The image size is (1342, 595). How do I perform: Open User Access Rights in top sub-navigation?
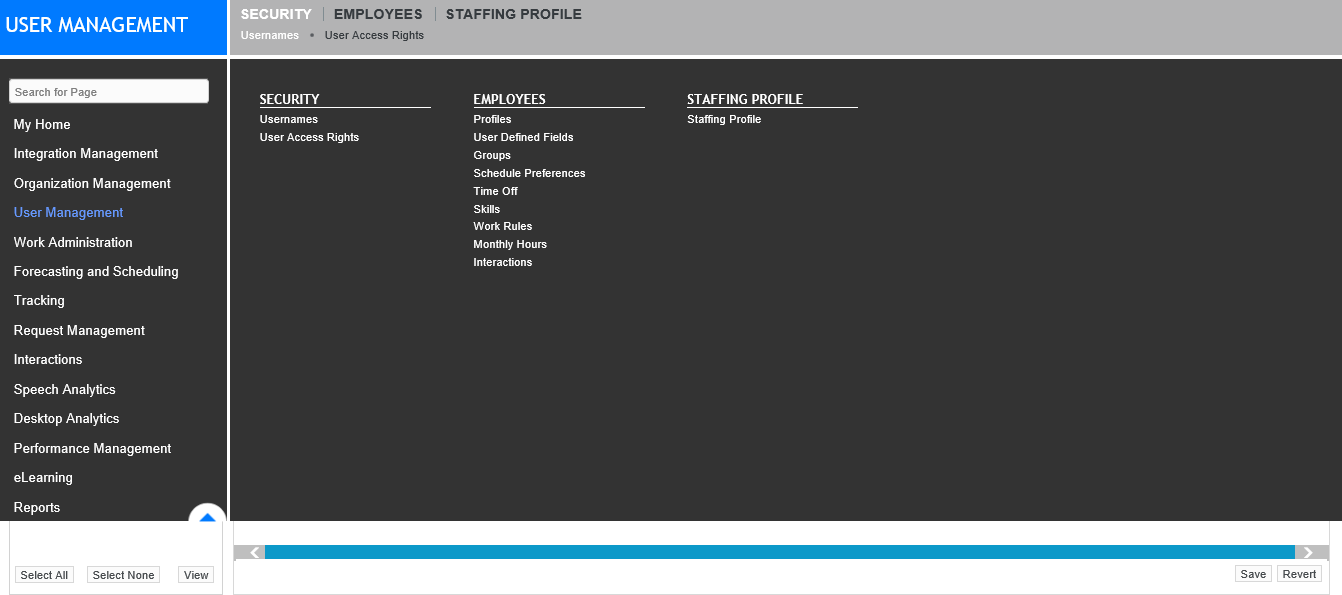[374, 35]
